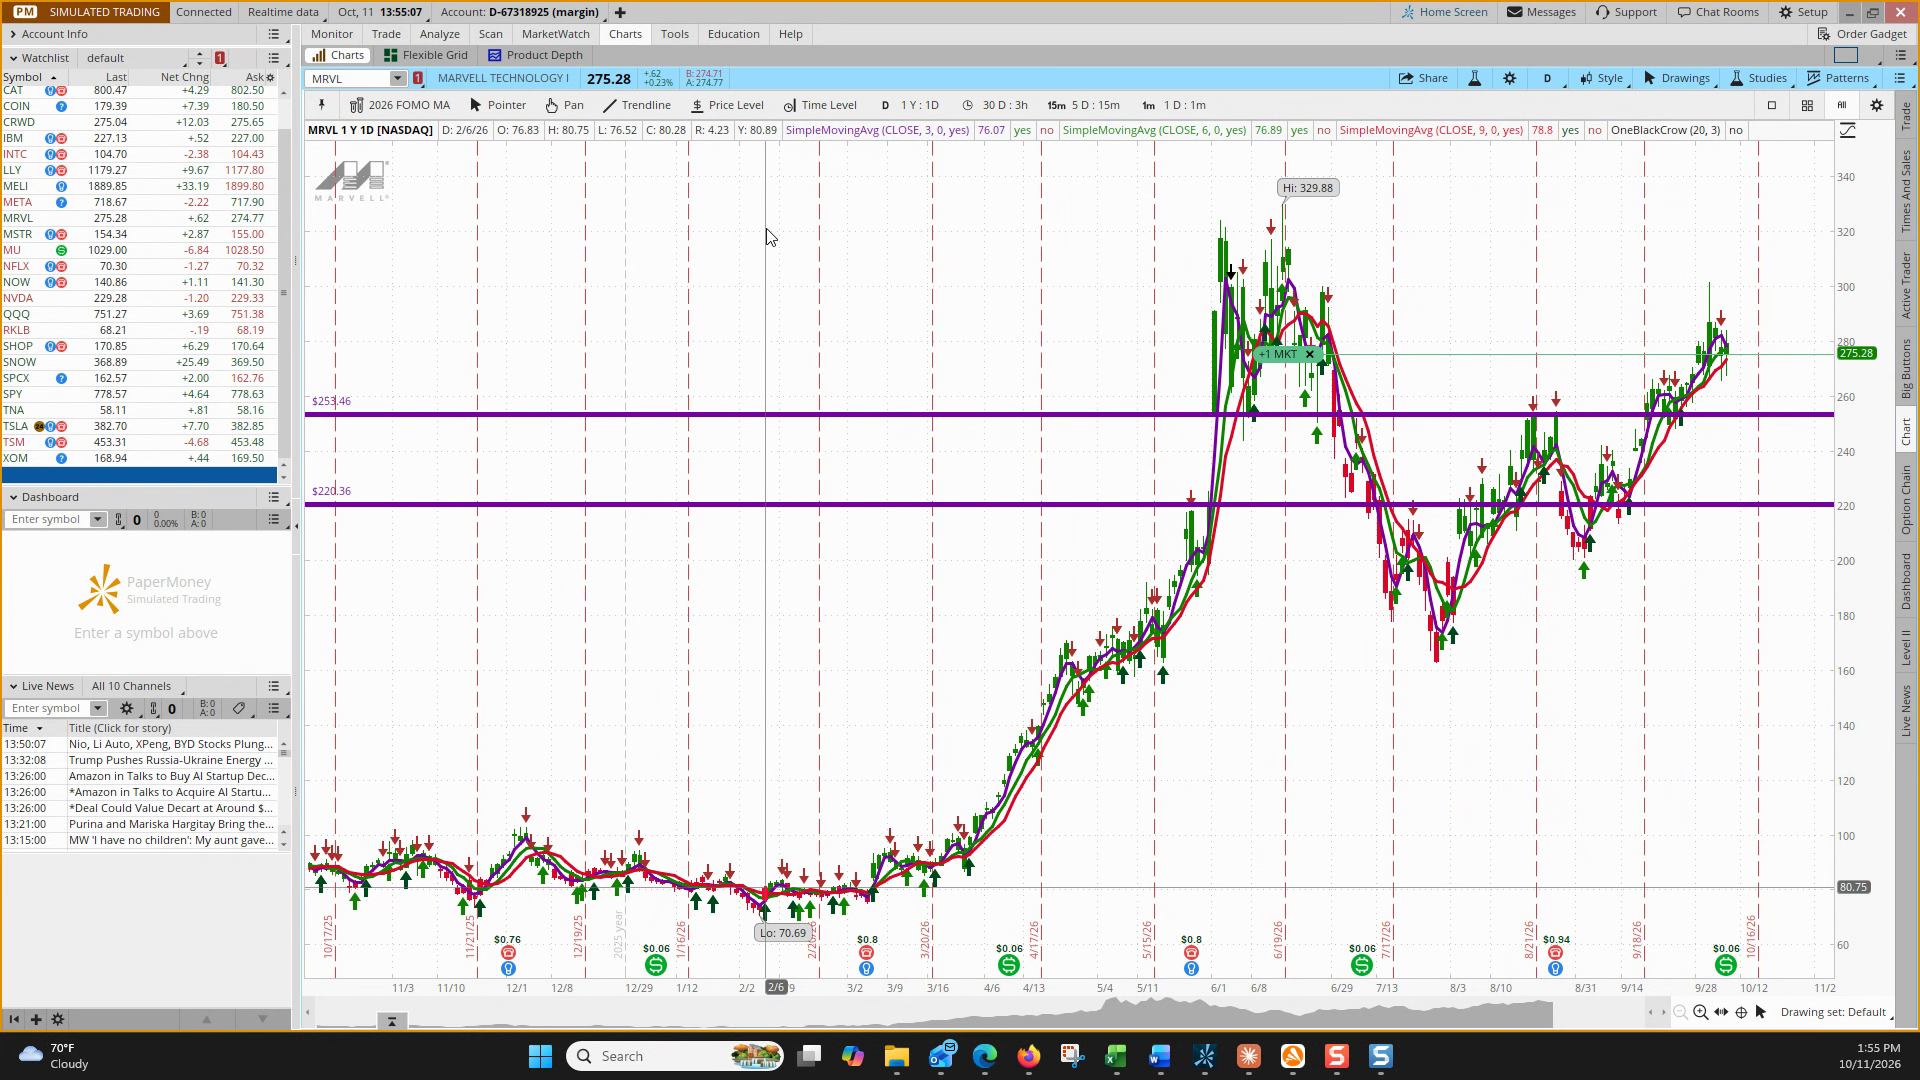Click the Dashboard Enter symbol input field
The width and height of the screenshot is (1920, 1080).
[x=47, y=519]
